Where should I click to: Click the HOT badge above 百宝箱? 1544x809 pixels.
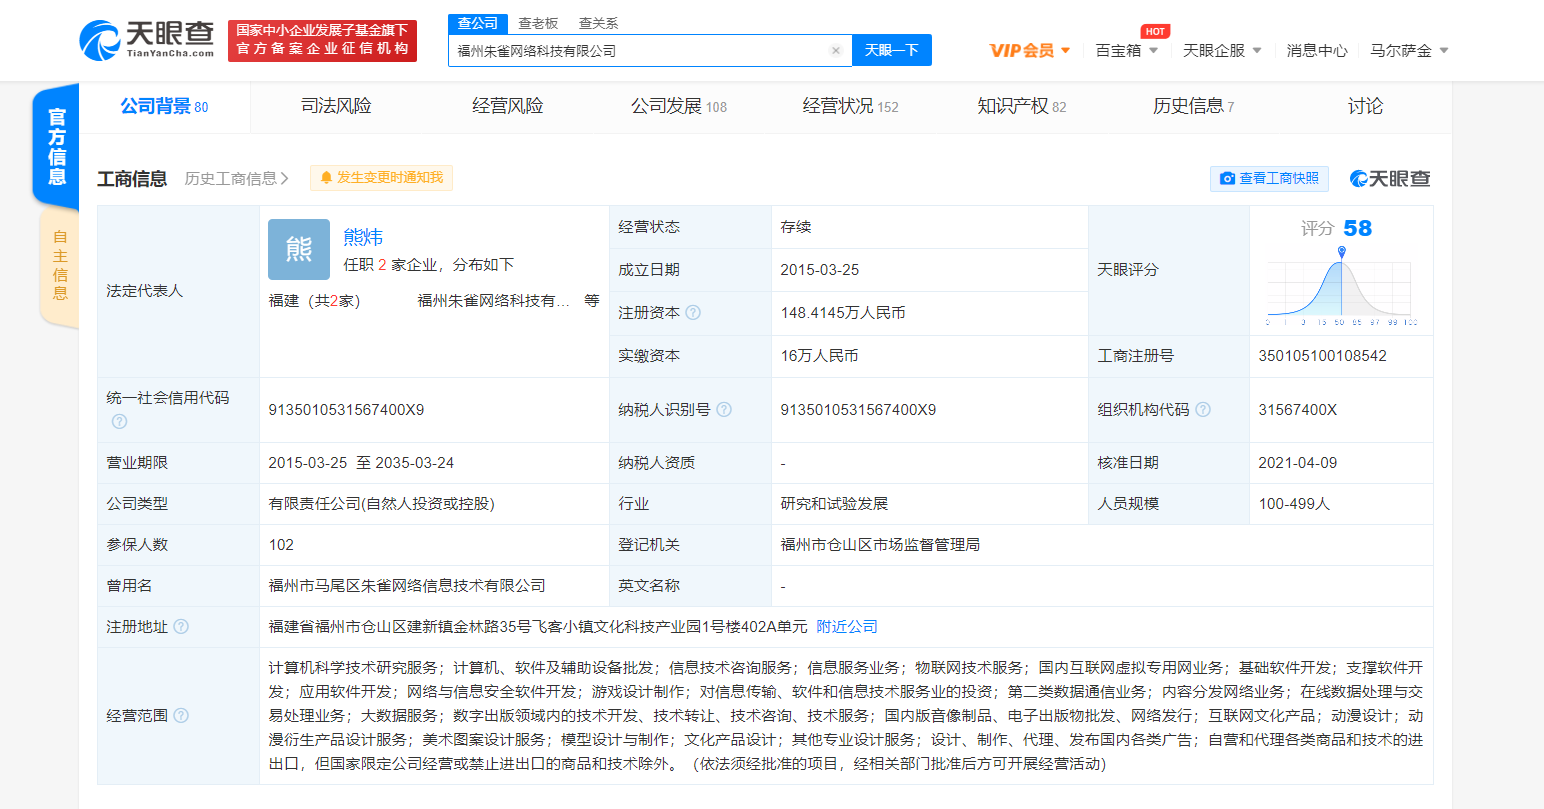pos(1155,31)
